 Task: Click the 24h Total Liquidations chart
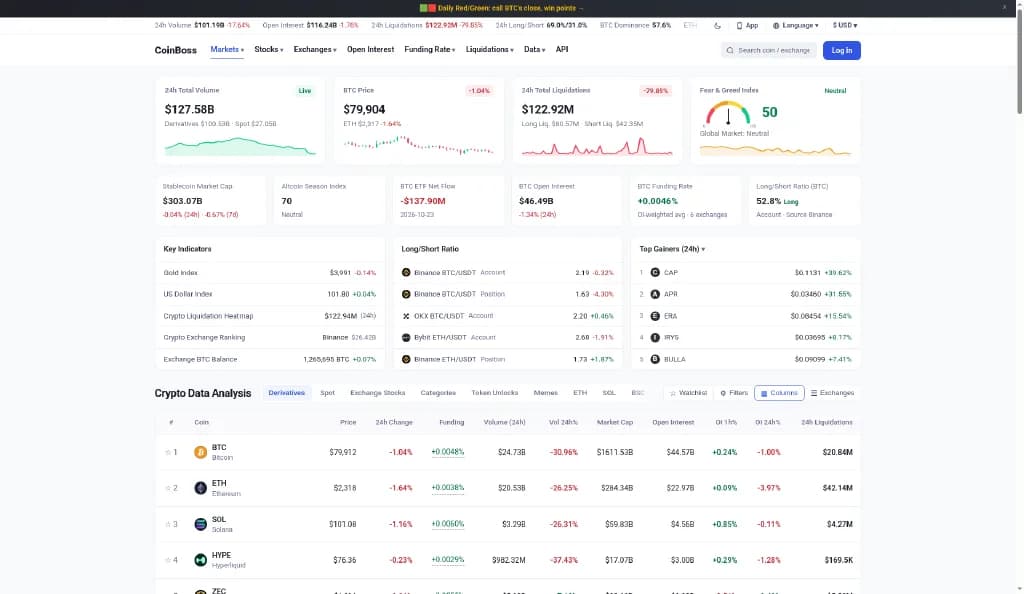[x=596, y=146]
